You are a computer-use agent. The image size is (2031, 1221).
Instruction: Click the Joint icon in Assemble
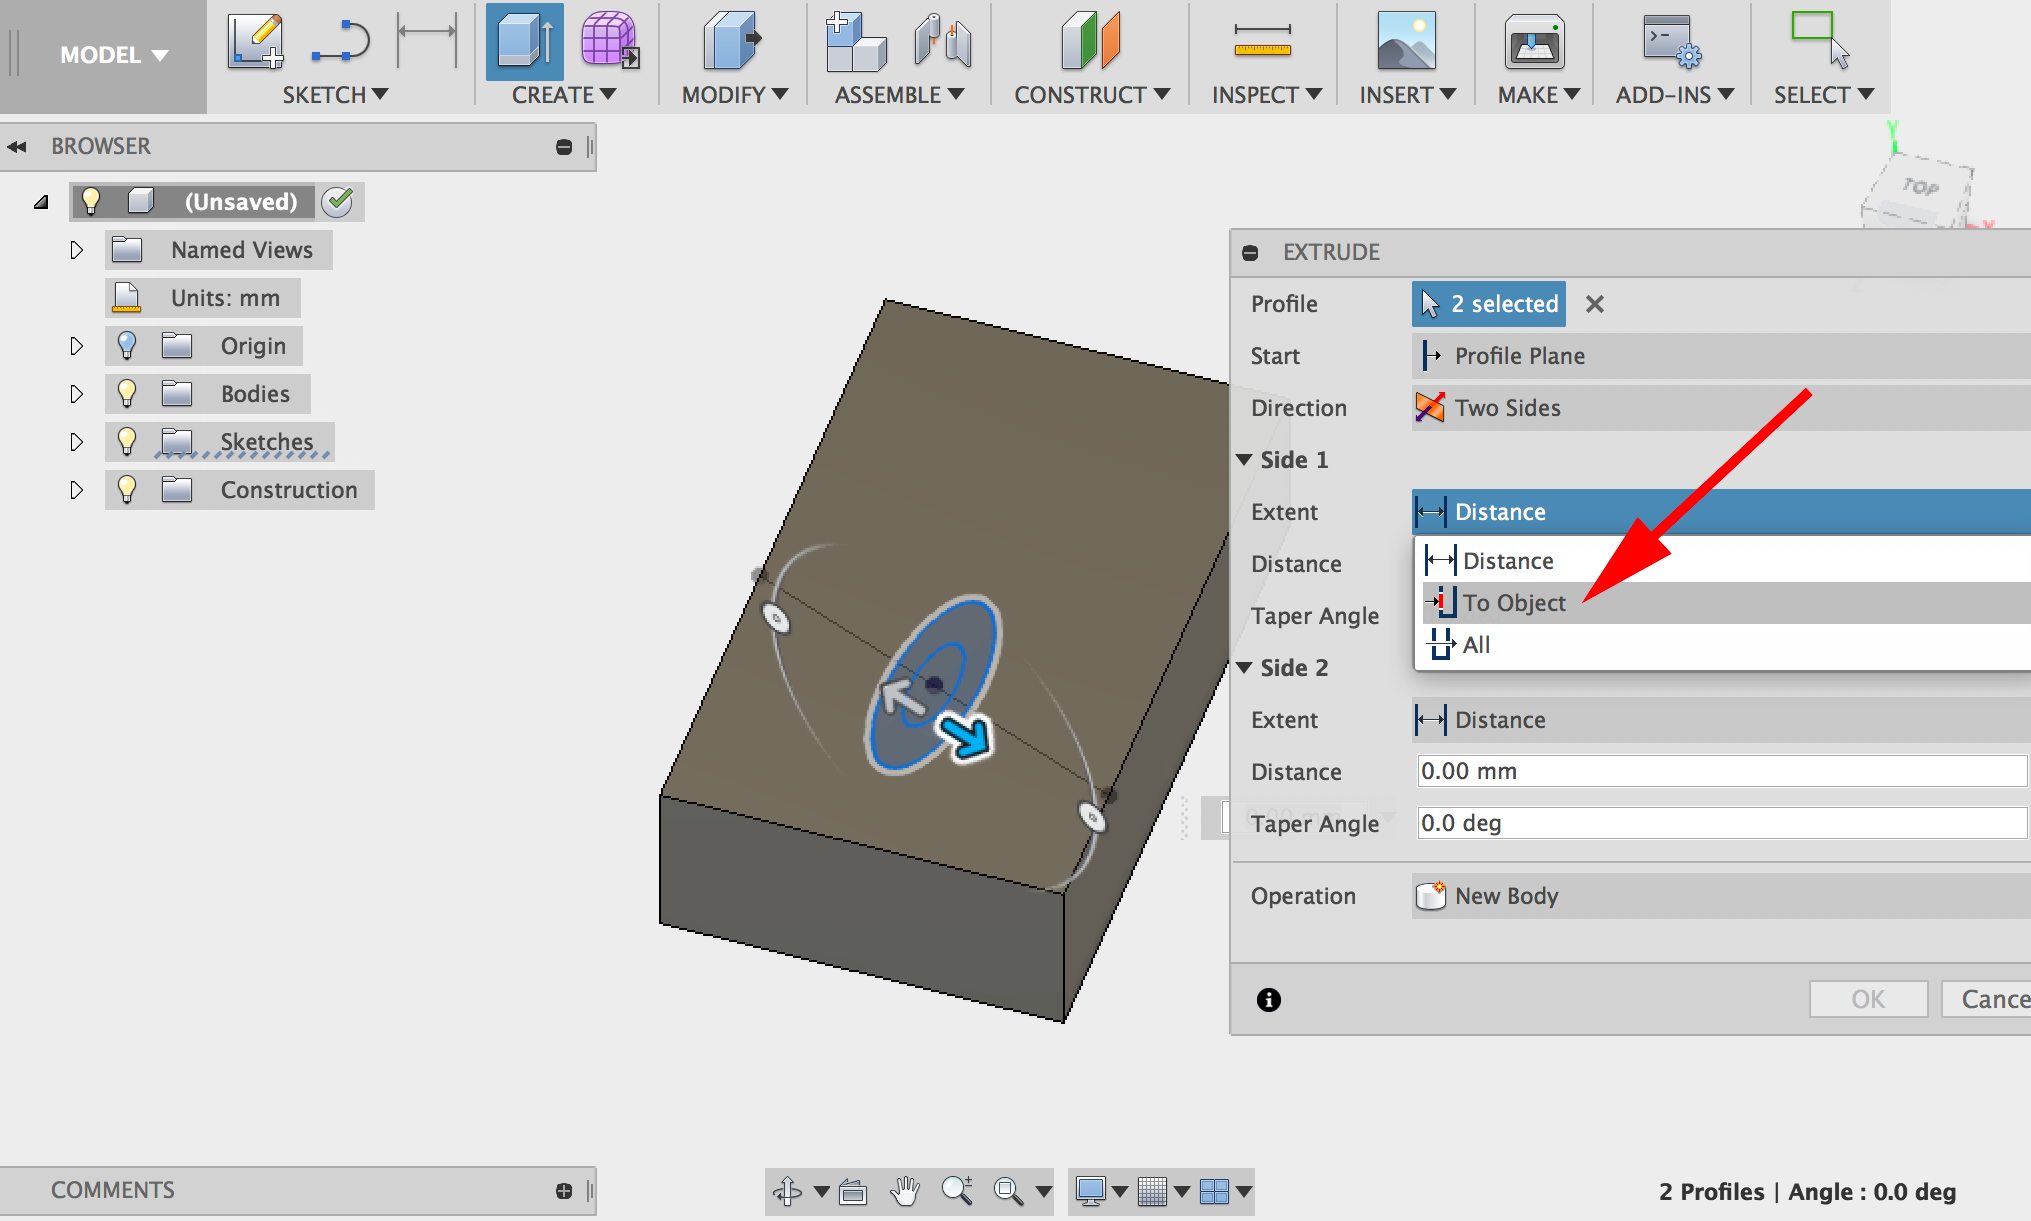coord(942,42)
